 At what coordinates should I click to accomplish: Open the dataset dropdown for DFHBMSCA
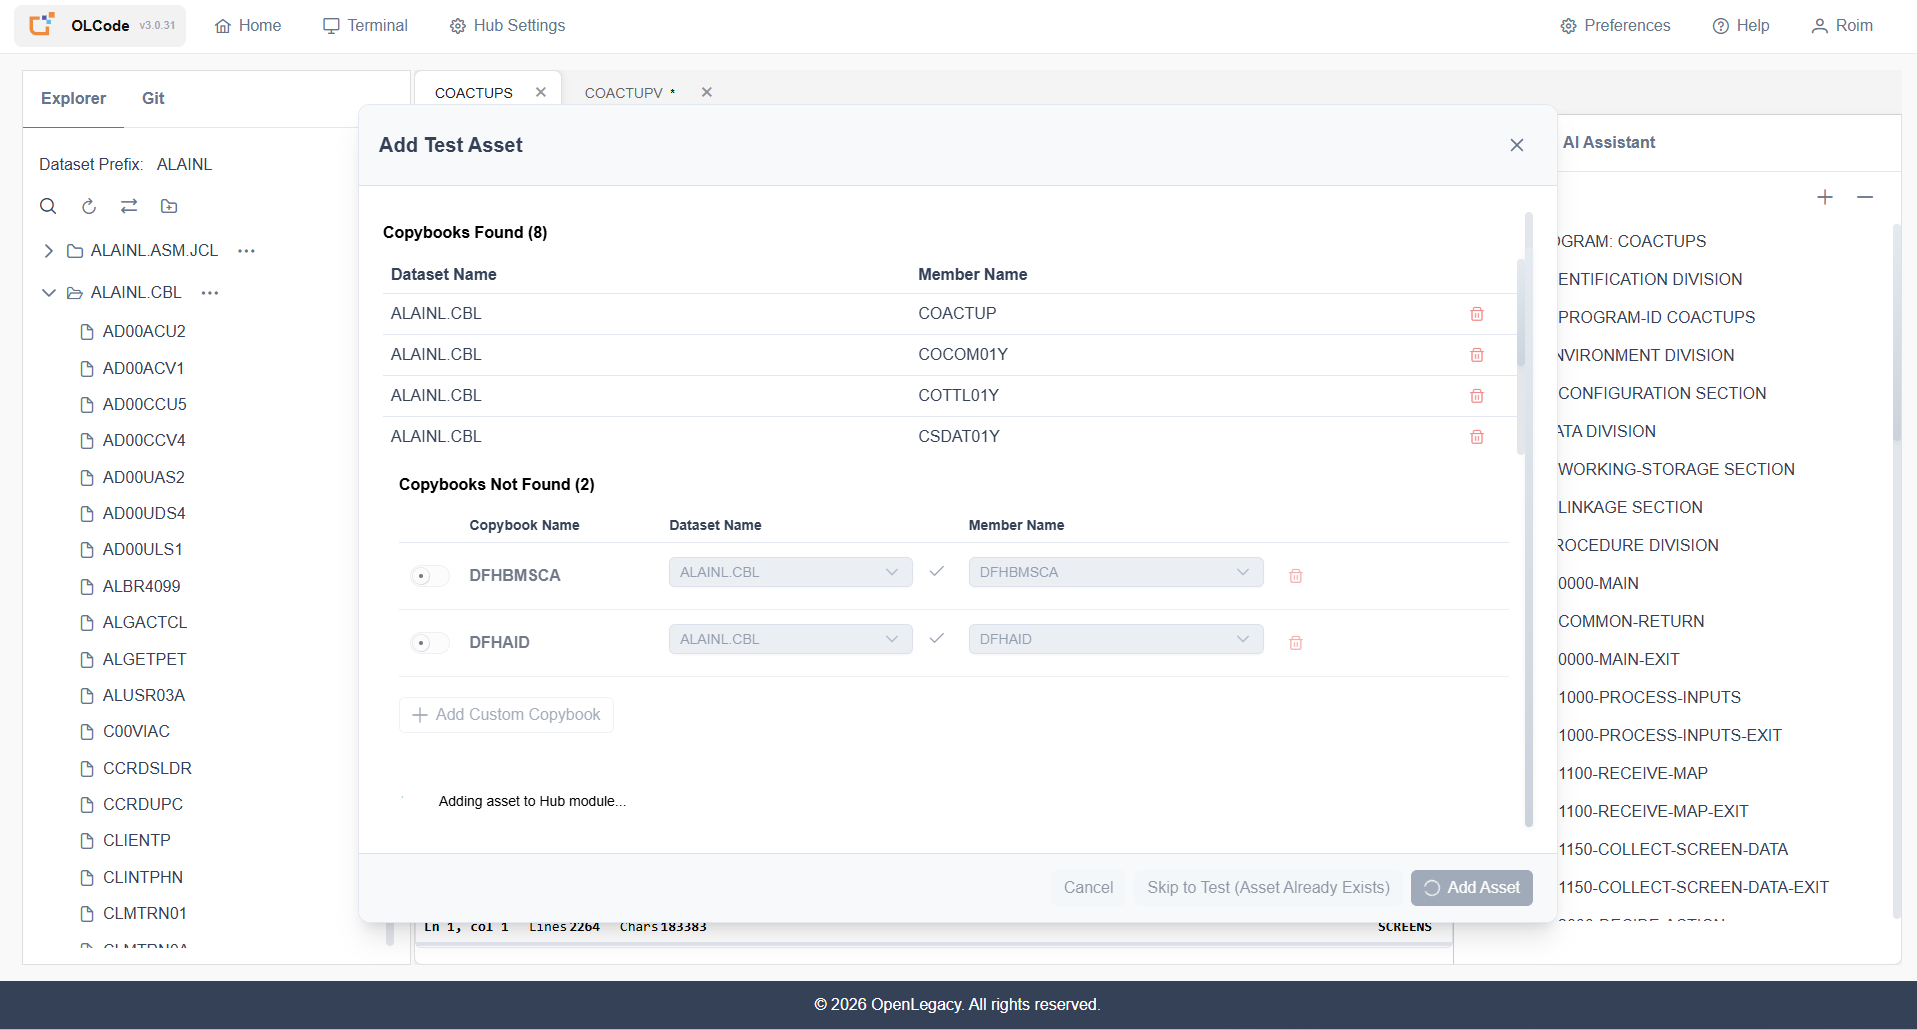tap(790, 572)
